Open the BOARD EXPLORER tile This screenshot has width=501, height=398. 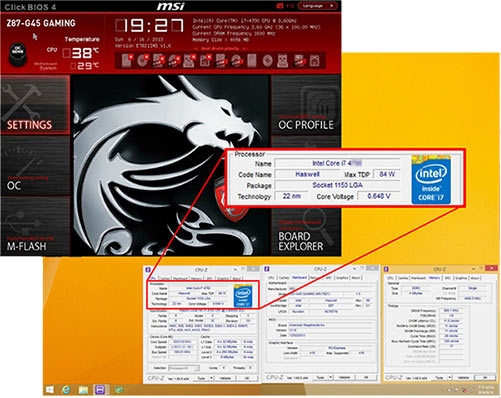point(306,226)
